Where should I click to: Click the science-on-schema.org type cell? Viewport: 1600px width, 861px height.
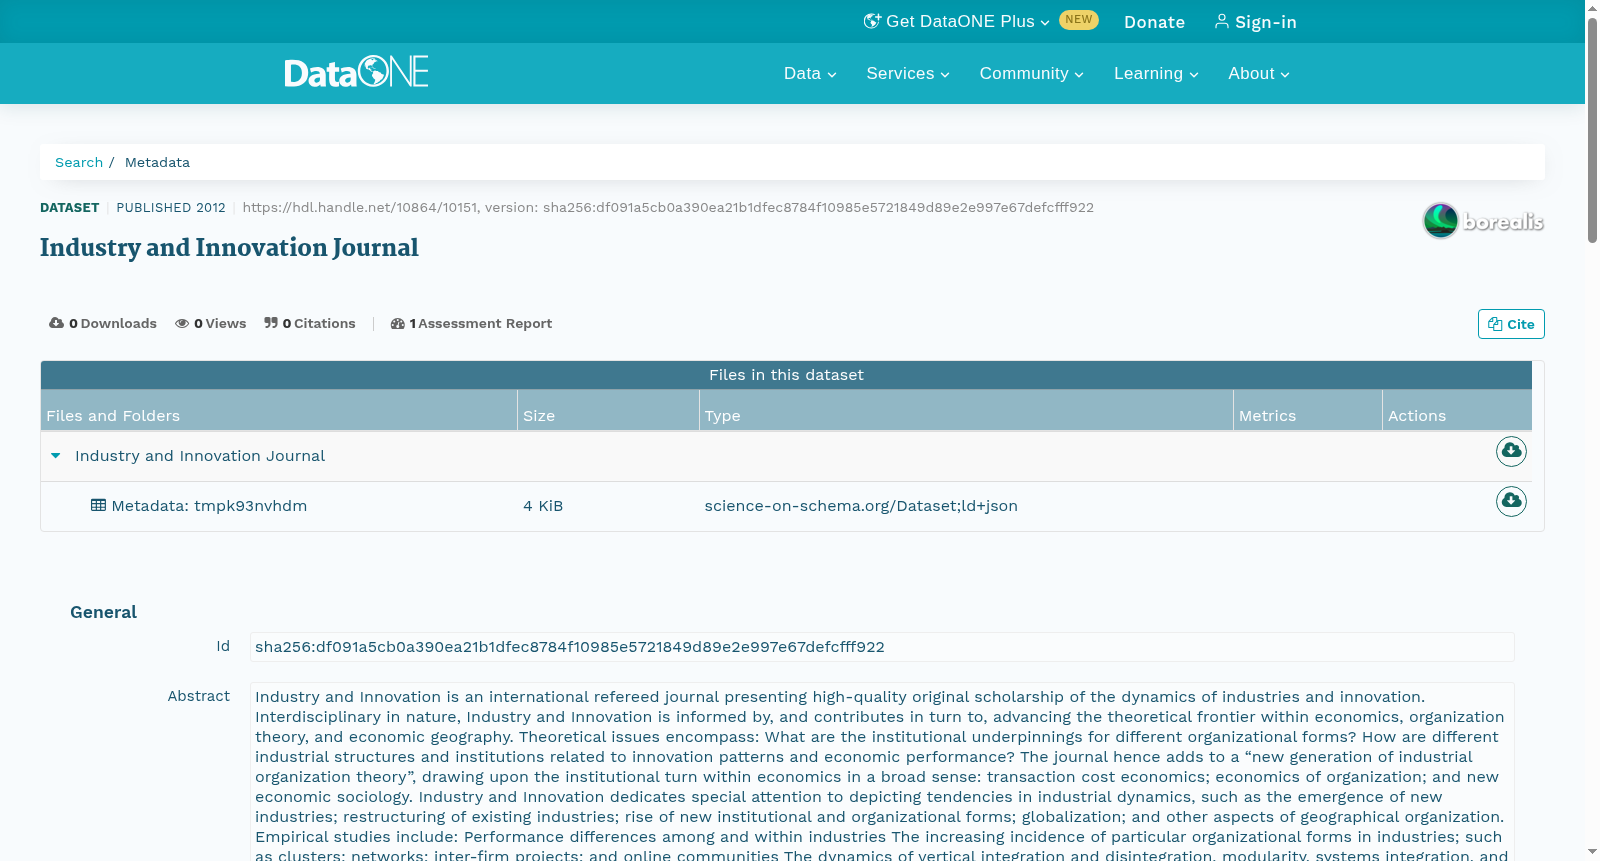tap(861, 506)
